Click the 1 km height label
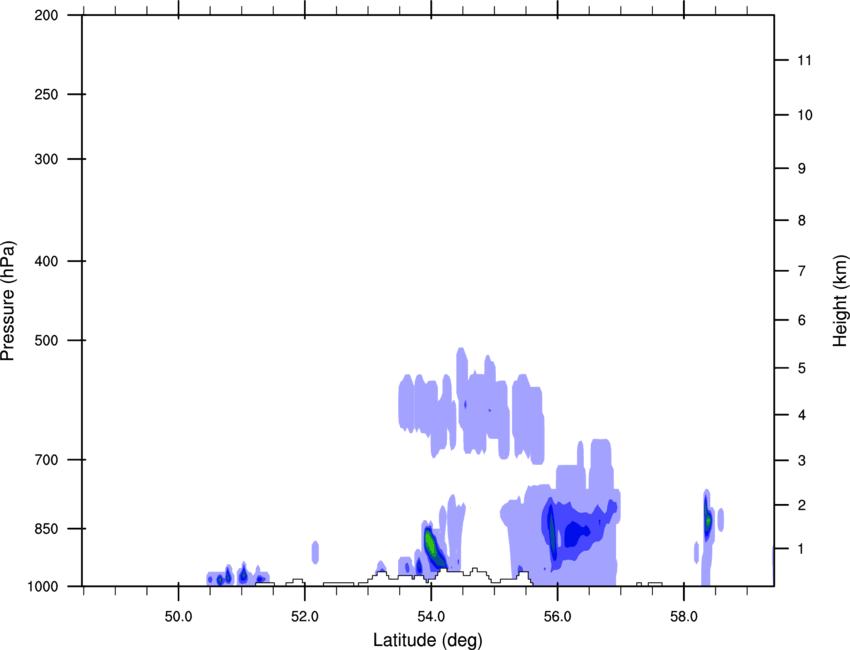The height and width of the screenshot is (650, 850). [x=800, y=549]
